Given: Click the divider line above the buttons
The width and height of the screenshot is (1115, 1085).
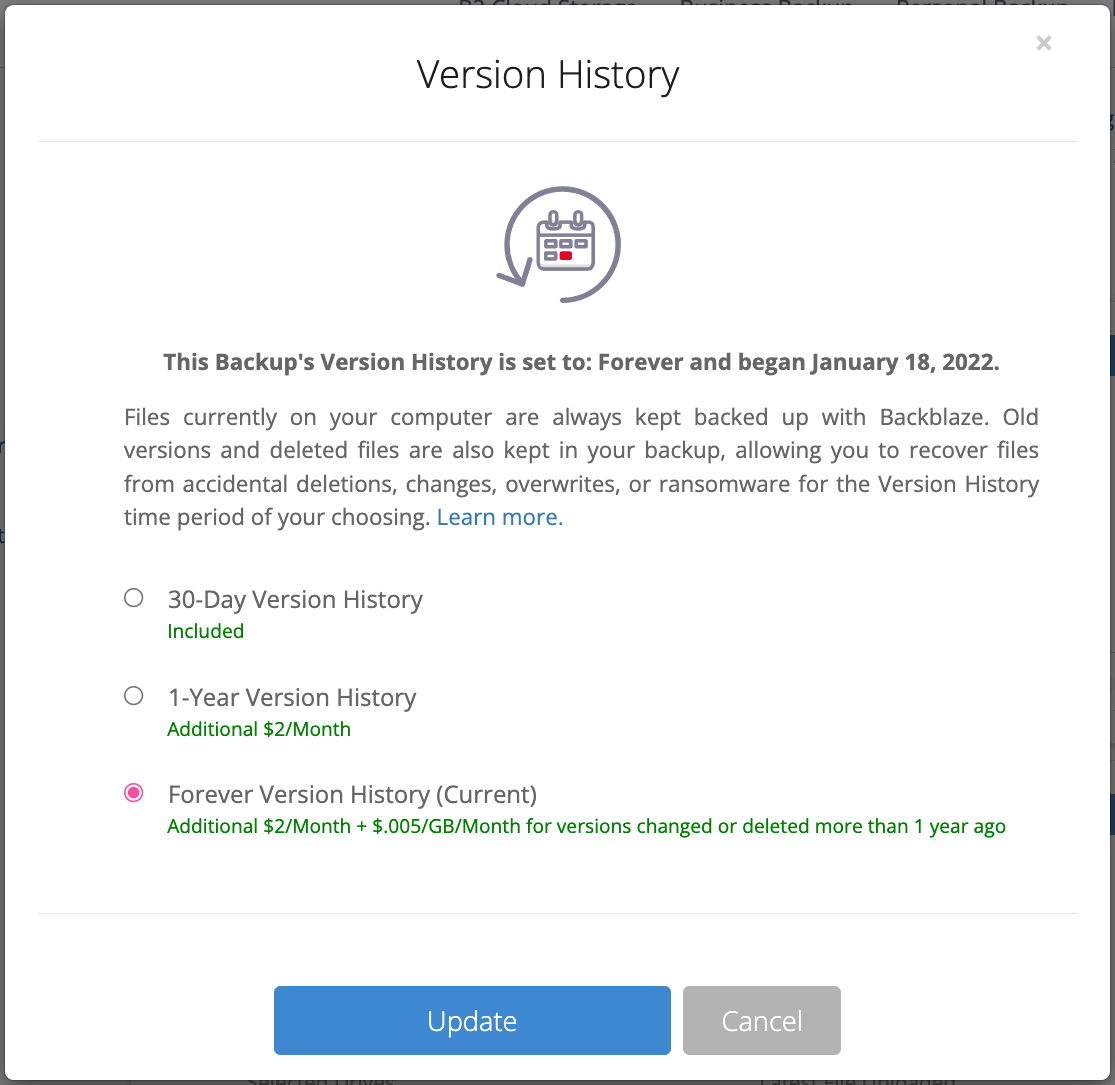Looking at the screenshot, I should [x=558, y=914].
